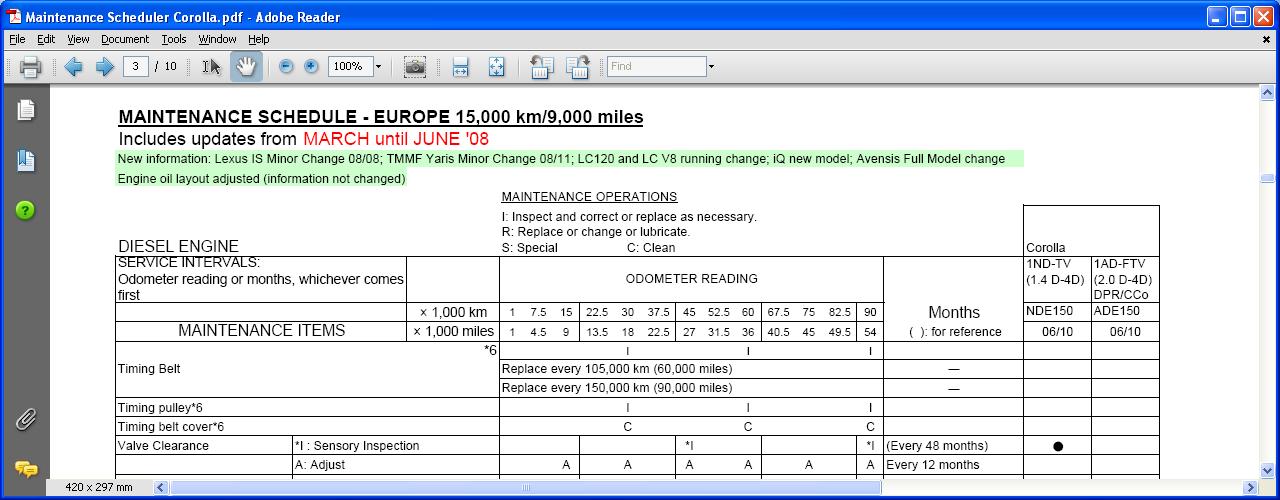Screen dimensions: 1280x500
Task: Click the horizontal scrollbar thumb
Action: point(525,488)
